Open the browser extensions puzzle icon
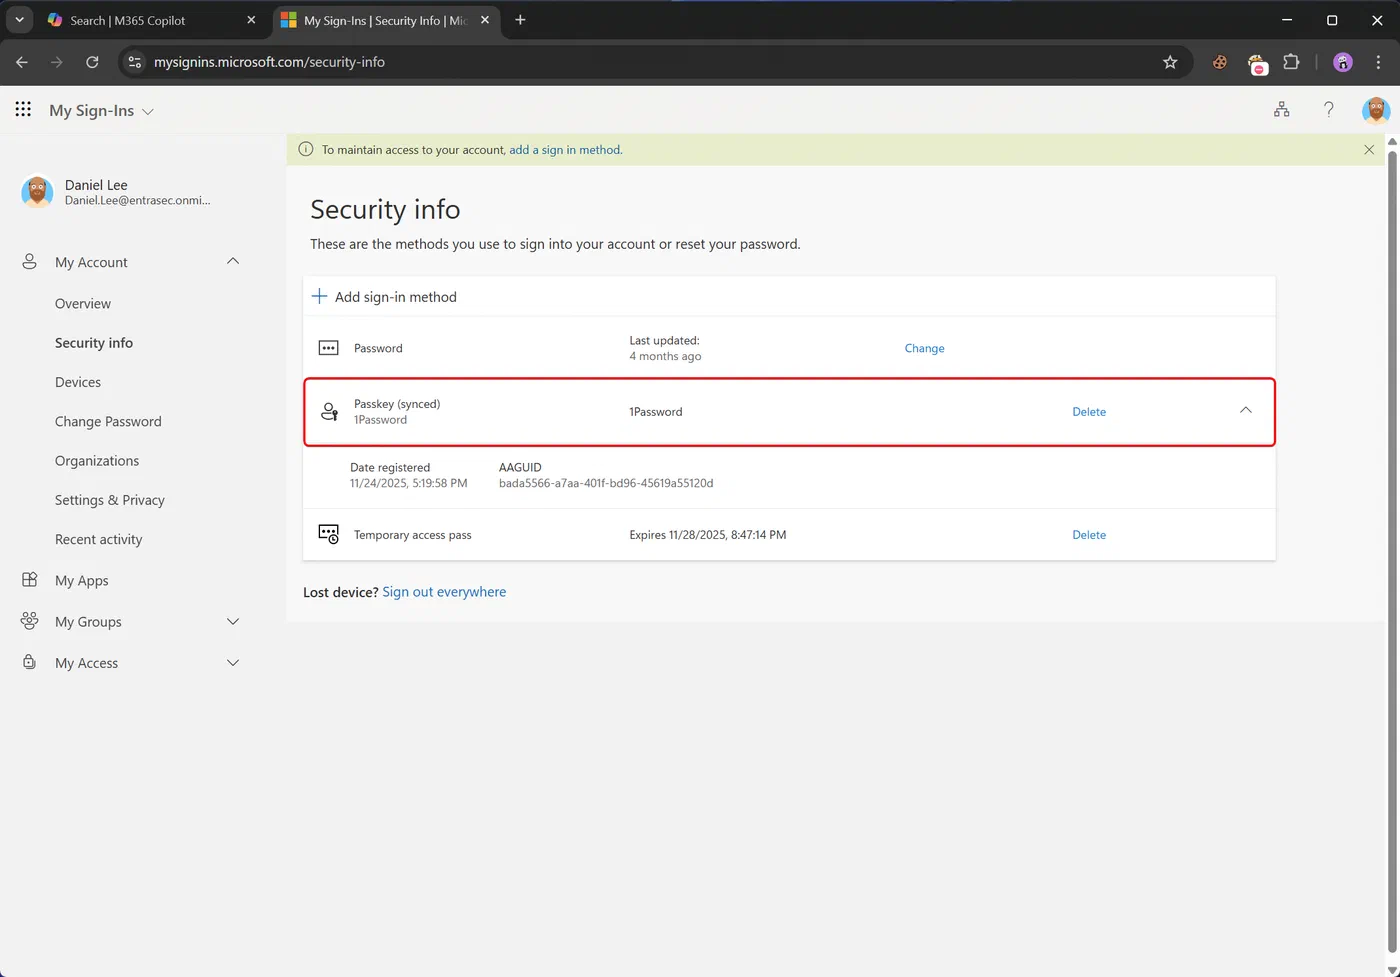 1291,62
